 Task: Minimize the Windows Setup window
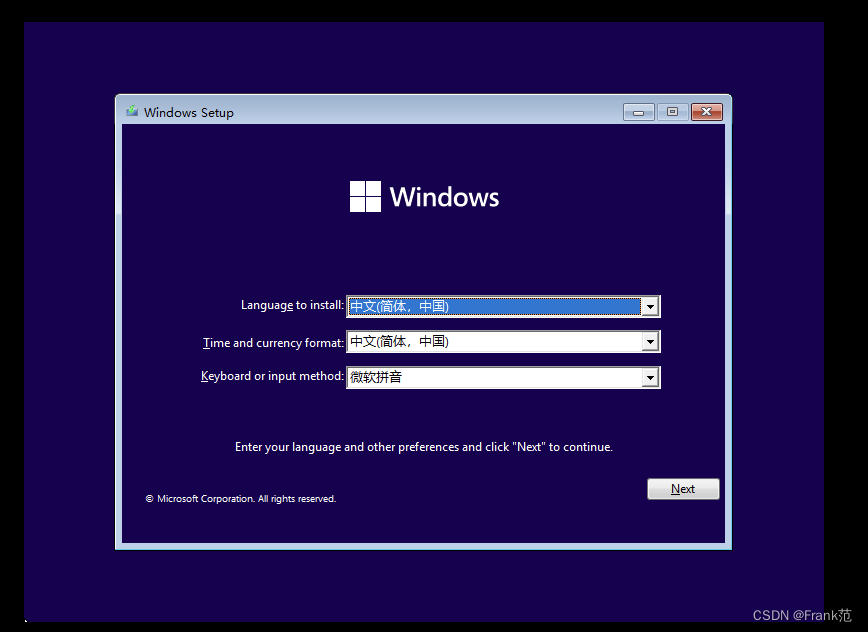(638, 112)
